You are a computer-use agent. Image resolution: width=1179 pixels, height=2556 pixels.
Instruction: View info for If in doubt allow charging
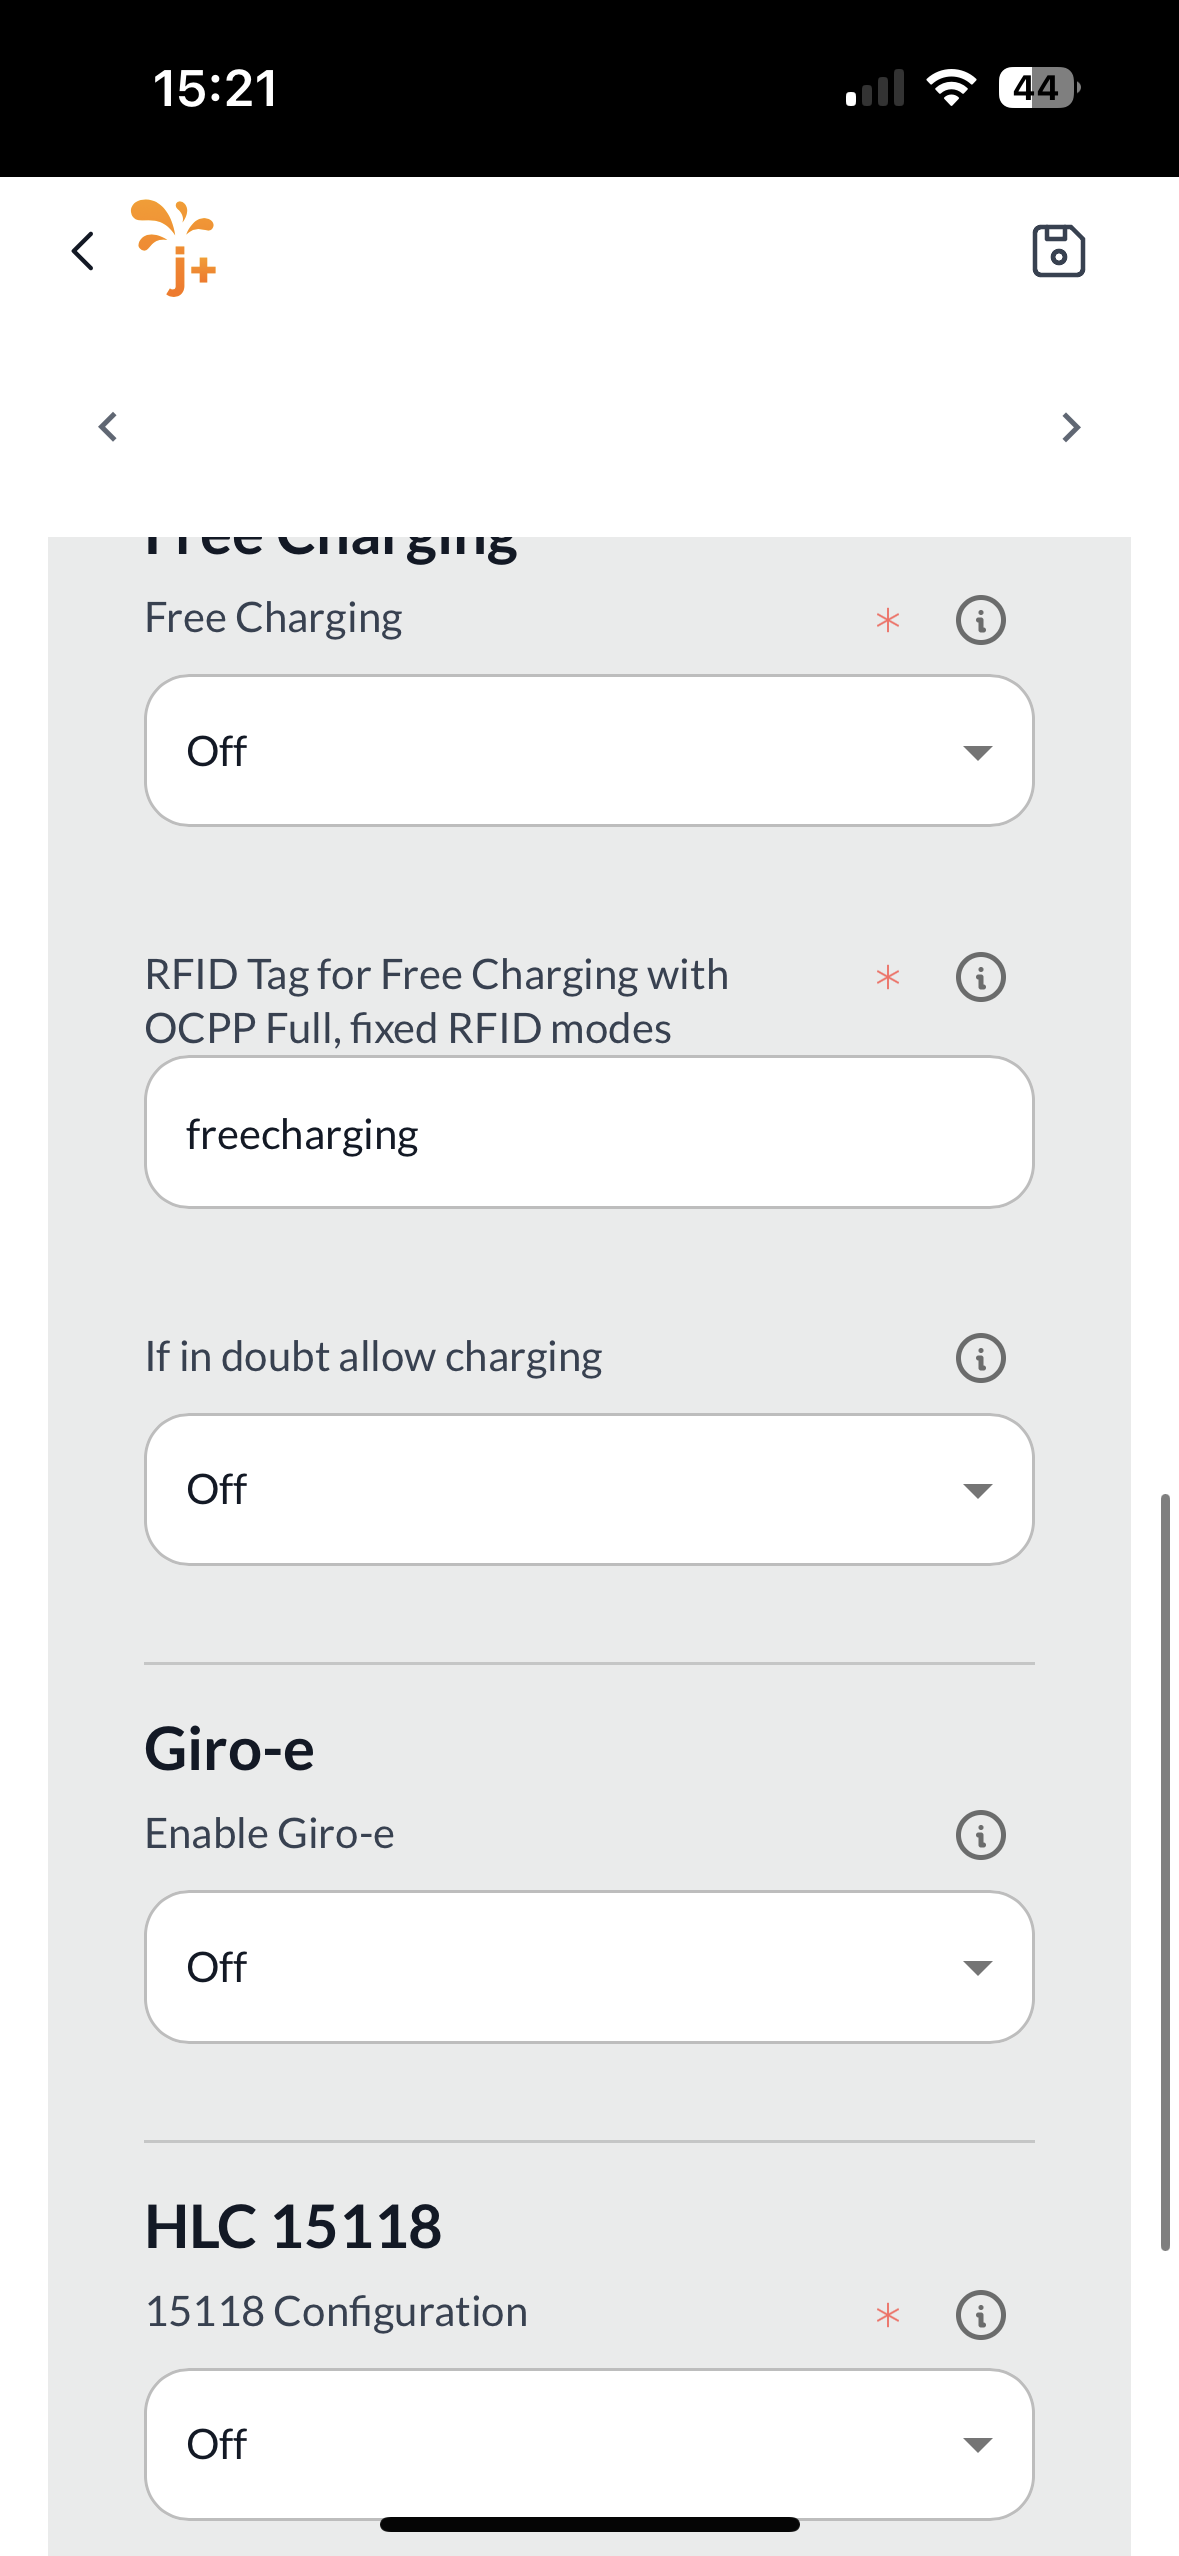coord(980,1358)
